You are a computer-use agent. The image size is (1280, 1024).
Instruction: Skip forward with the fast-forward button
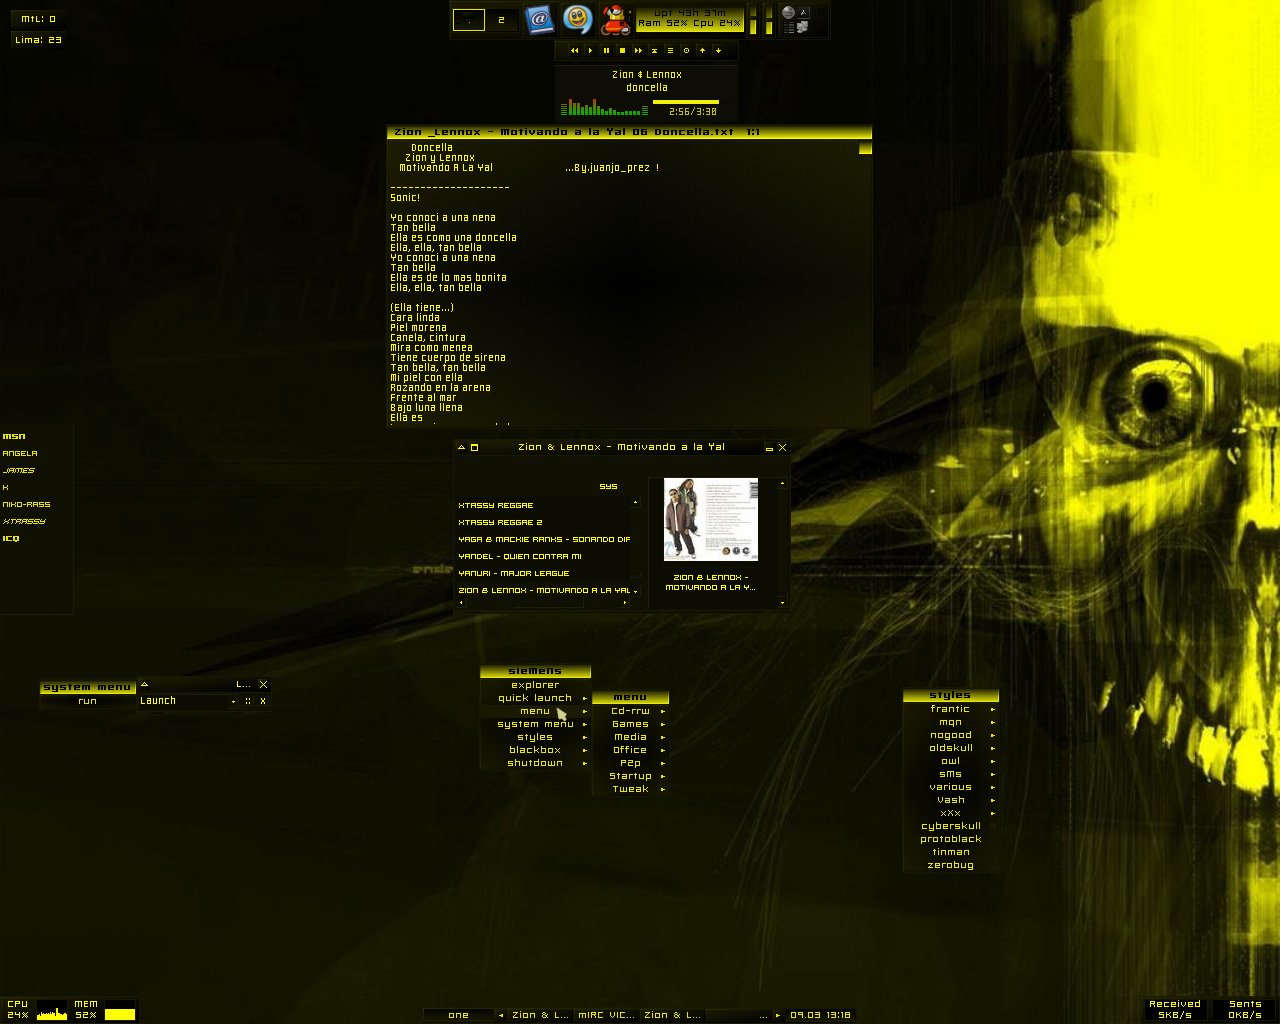pos(638,50)
